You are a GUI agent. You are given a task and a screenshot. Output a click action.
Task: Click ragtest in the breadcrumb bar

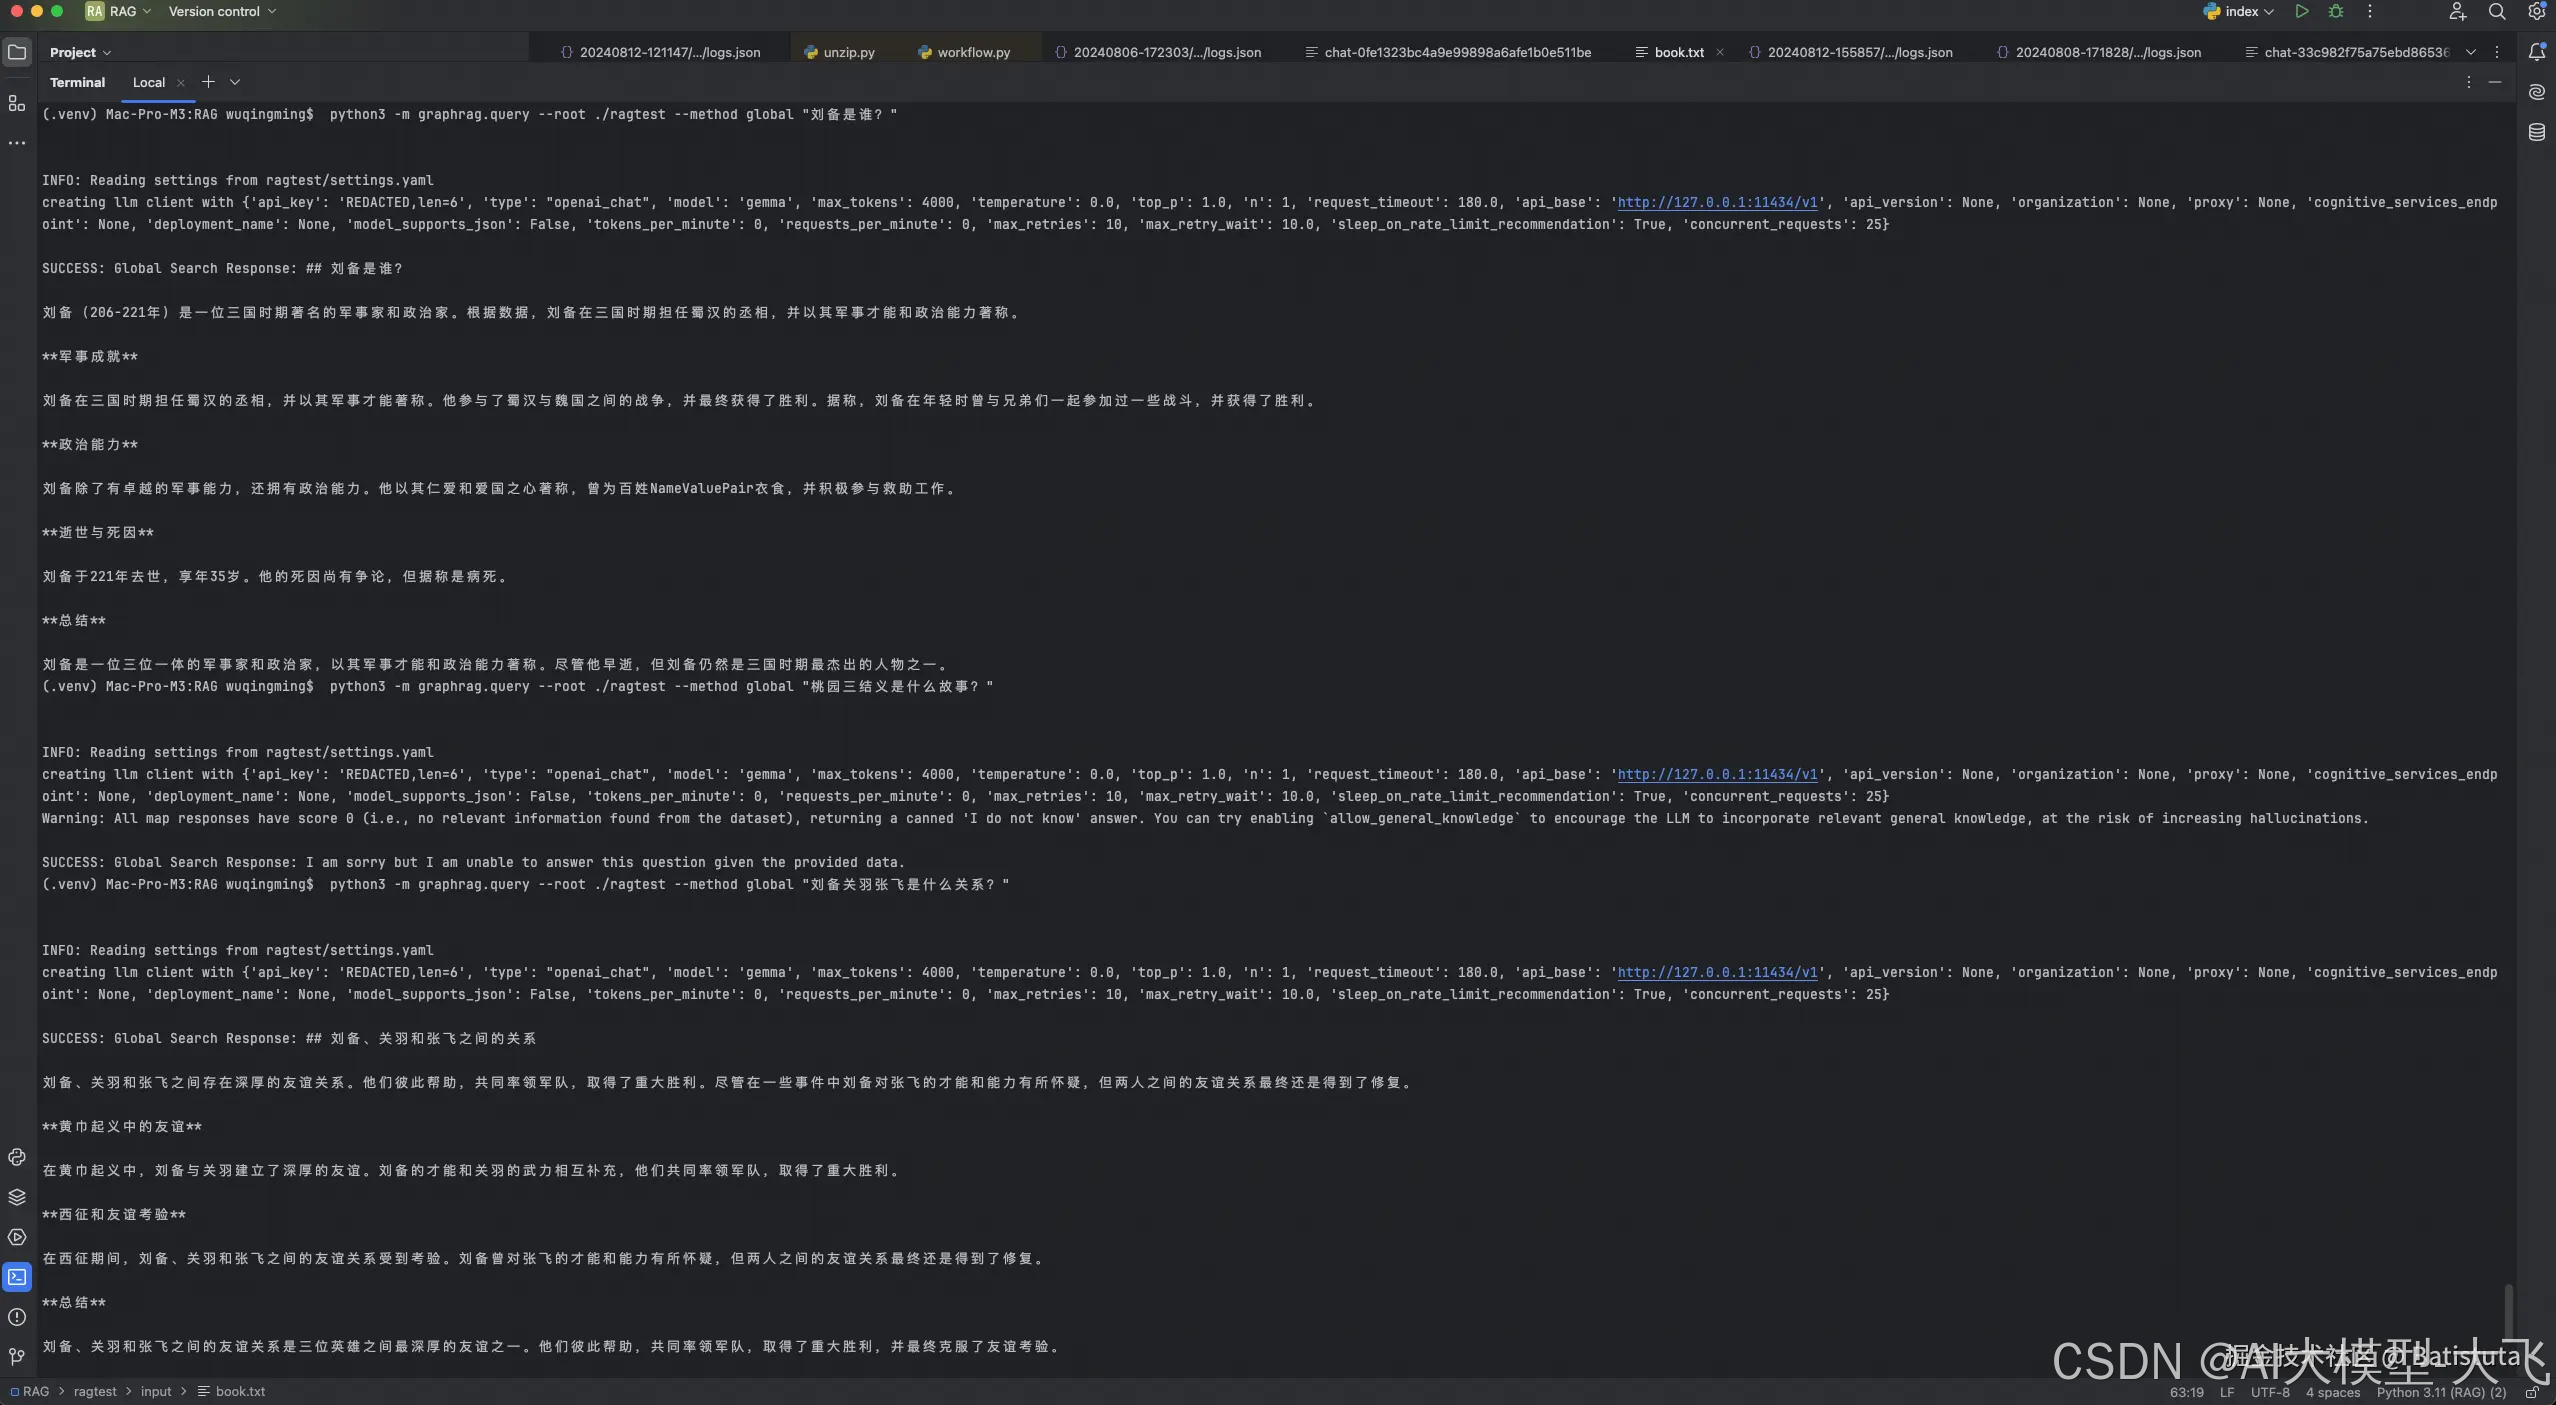click(95, 1391)
